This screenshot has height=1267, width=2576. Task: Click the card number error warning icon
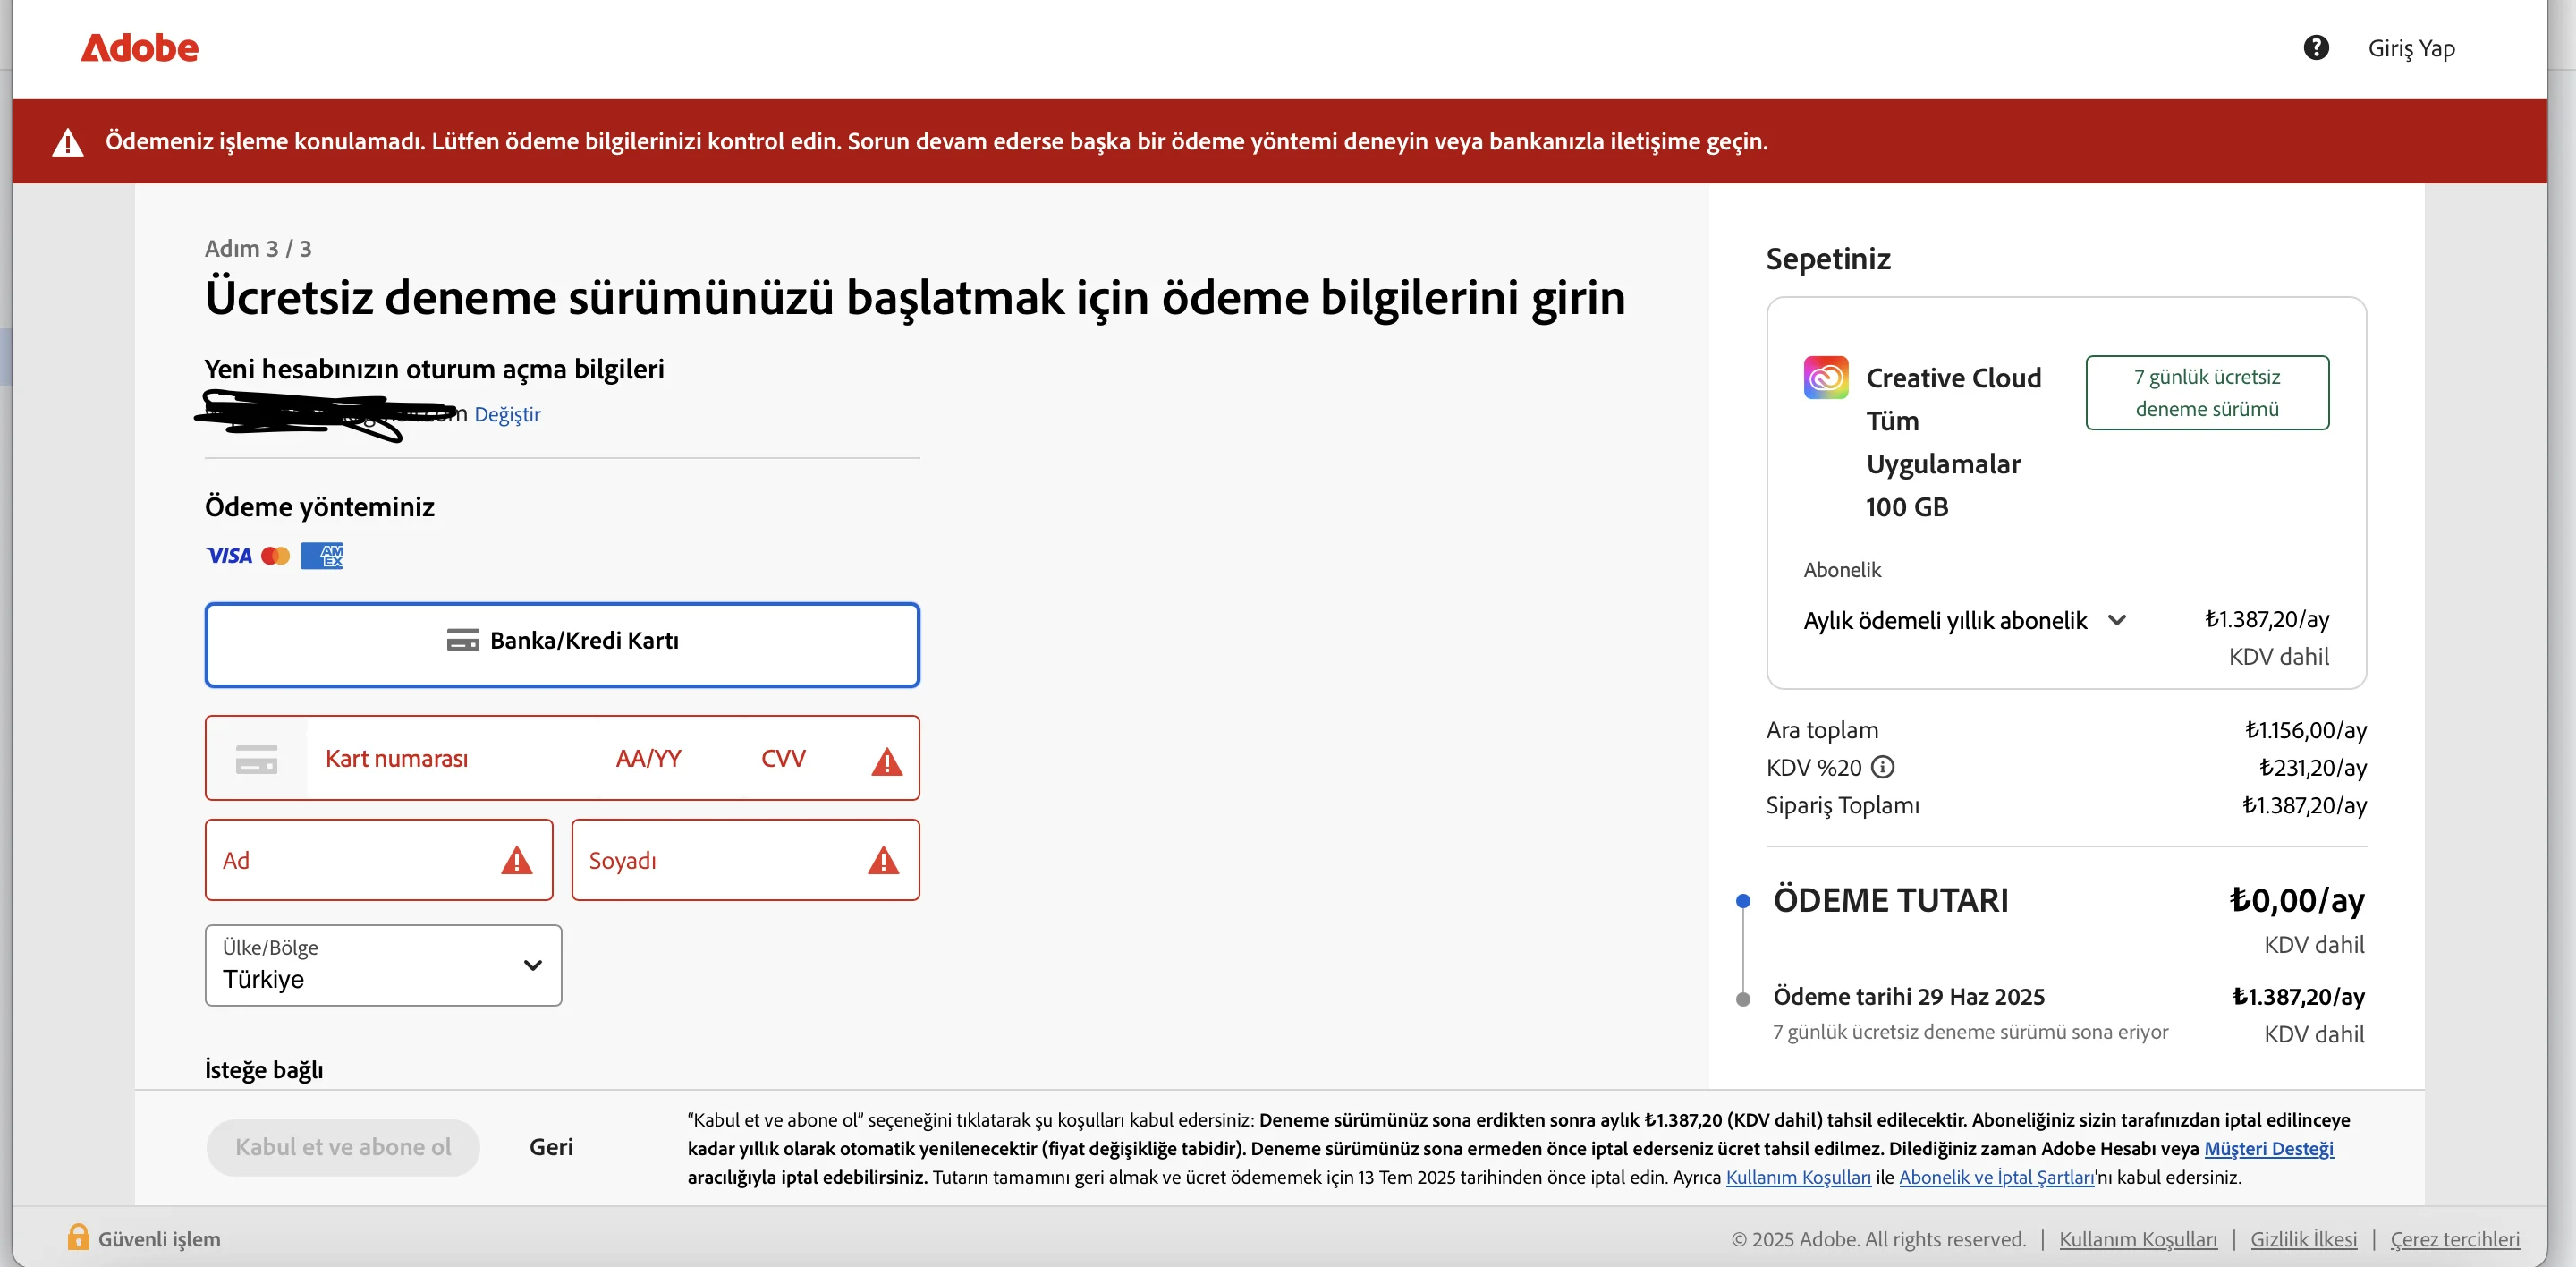click(x=886, y=762)
